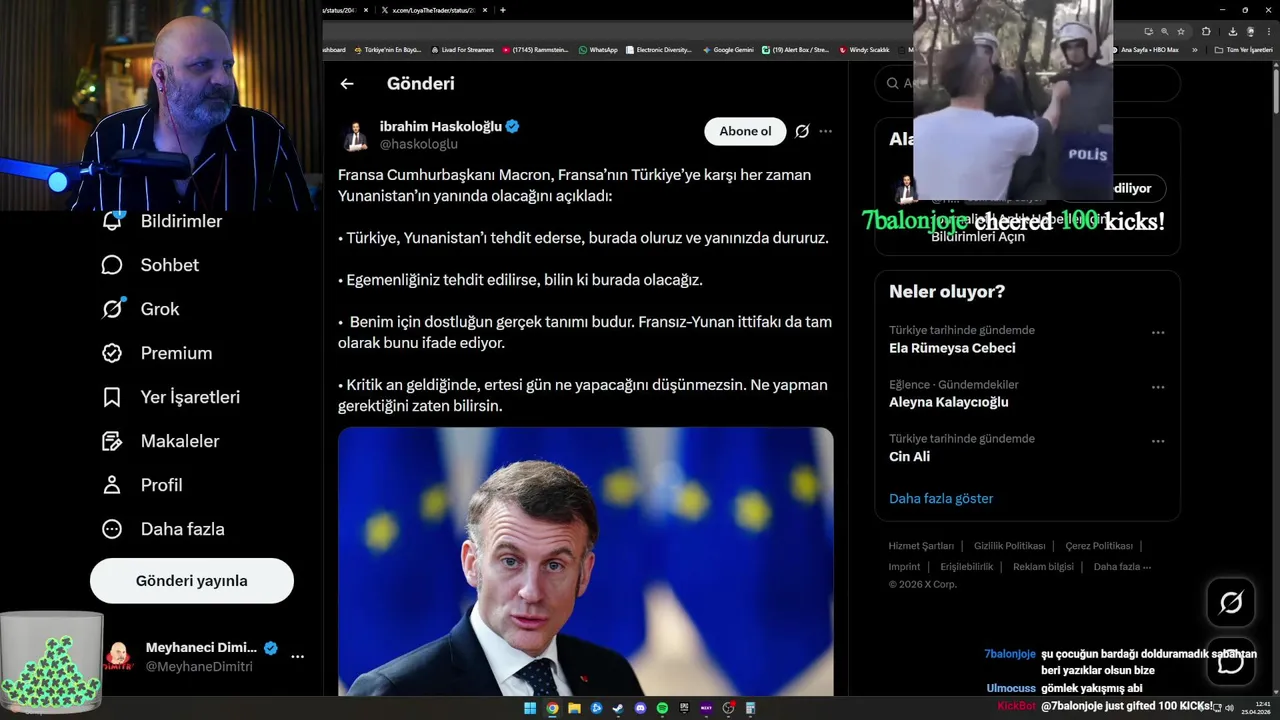Open WhatsApp bookmark in bookmarks bar
Screen dimensions: 1280x720
[598, 49]
